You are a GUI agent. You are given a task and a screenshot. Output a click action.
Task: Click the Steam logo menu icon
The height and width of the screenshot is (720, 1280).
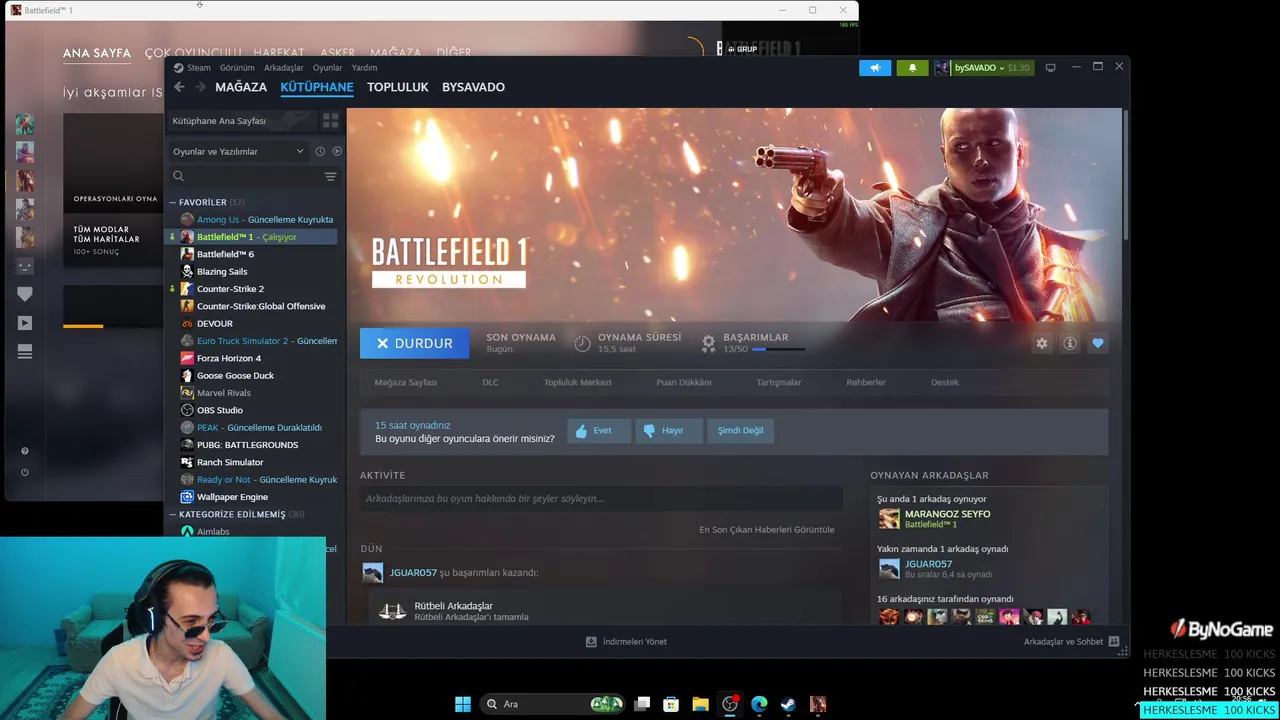pos(178,68)
